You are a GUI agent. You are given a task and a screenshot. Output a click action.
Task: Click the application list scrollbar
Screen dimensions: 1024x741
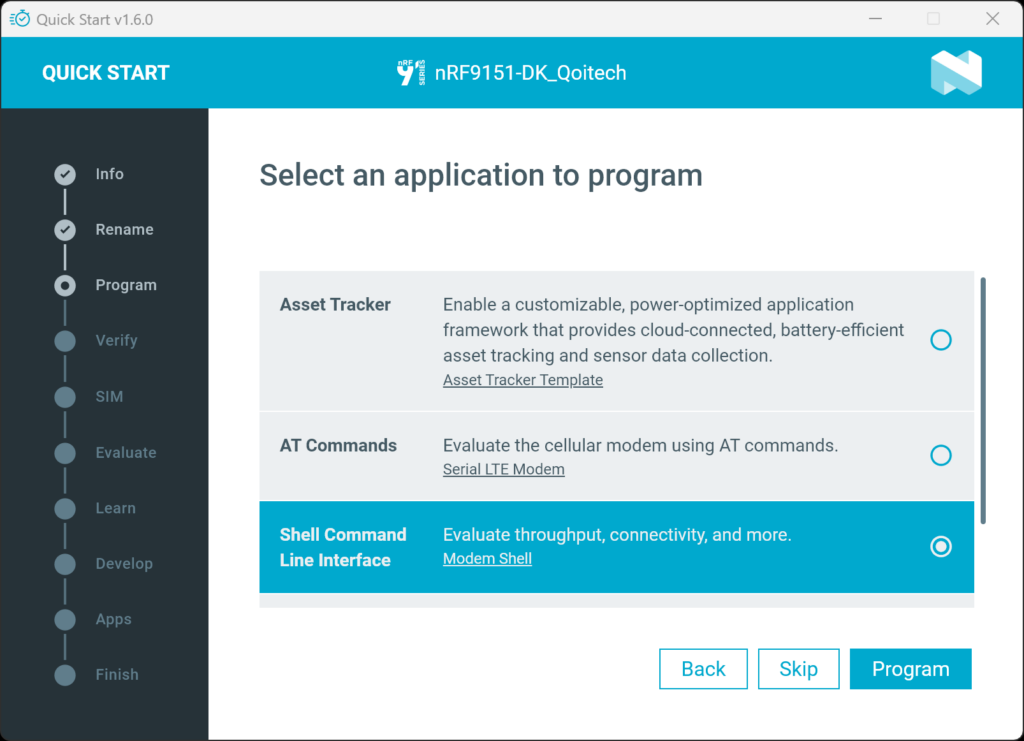983,400
